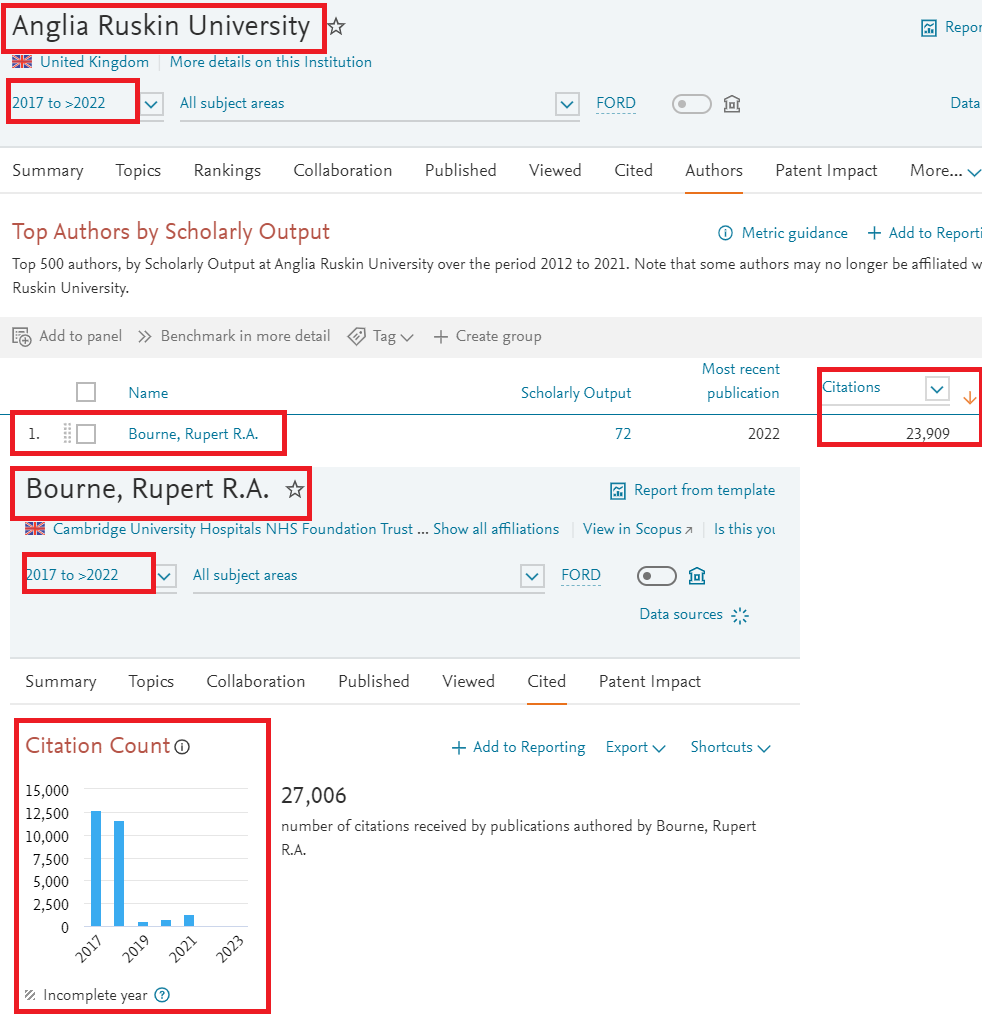Viewport: 982px width, 1024px height.
Task: Click Show all affiliations link
Action: coord(496,529)
